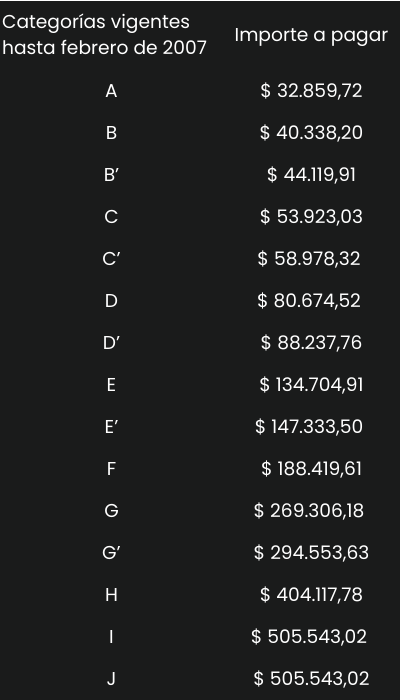Click the amount $ 44.119,91
Screen dimensions: 400x700
point(311,175)
